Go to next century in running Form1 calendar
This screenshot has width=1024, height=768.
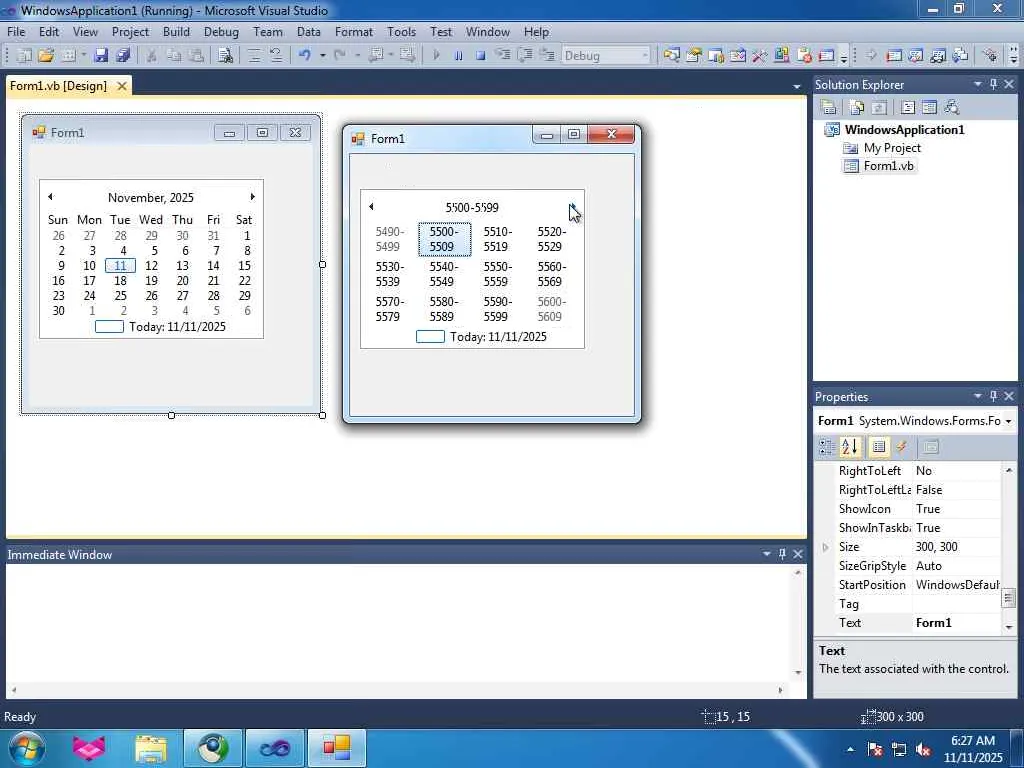tap(573, 207)
